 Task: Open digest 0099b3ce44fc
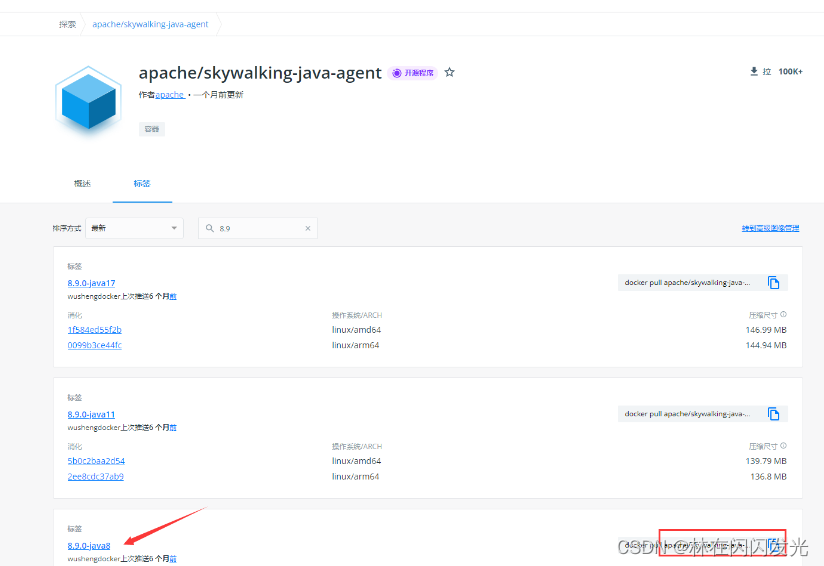click(x=95, y=345)
